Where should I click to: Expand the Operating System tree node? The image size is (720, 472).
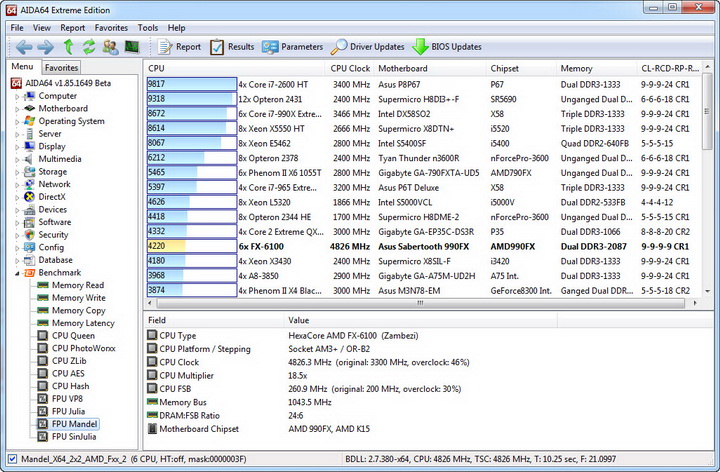click(x=17, y=122)
